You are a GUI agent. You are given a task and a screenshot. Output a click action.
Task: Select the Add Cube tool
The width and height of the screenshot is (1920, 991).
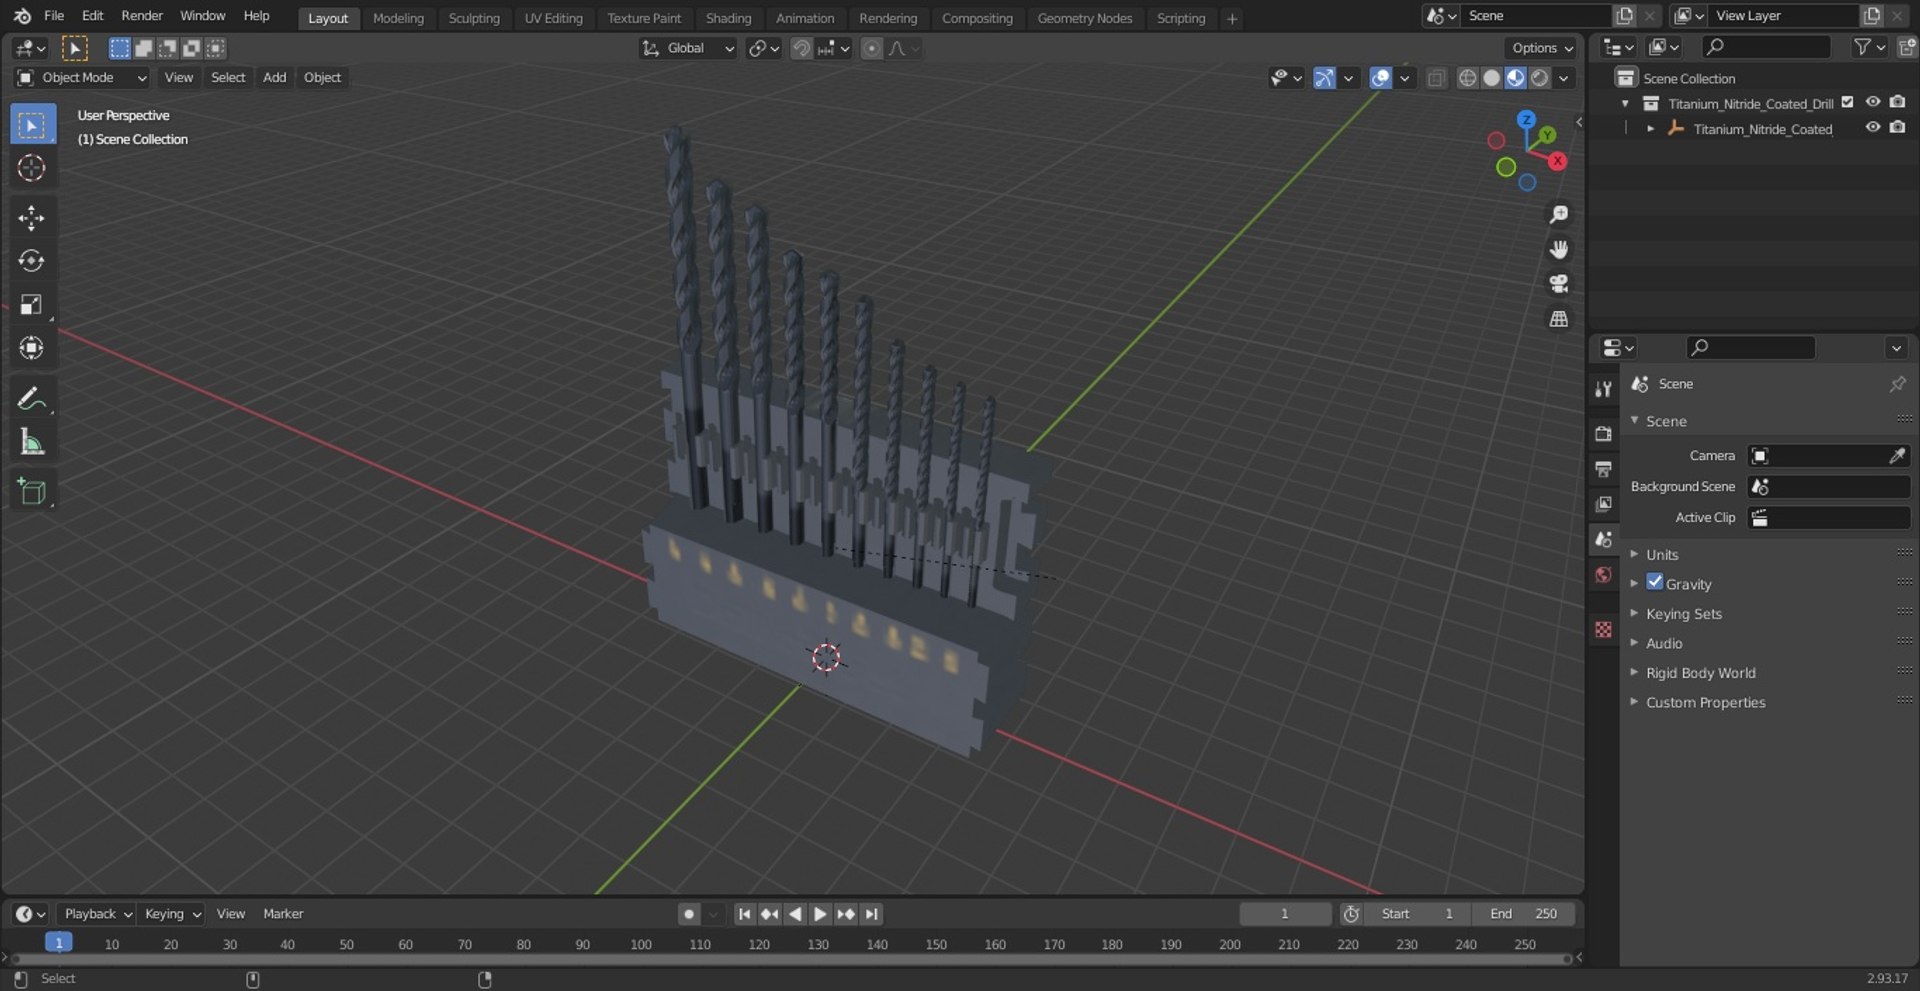pyautogui.click(x=32, y=491)
